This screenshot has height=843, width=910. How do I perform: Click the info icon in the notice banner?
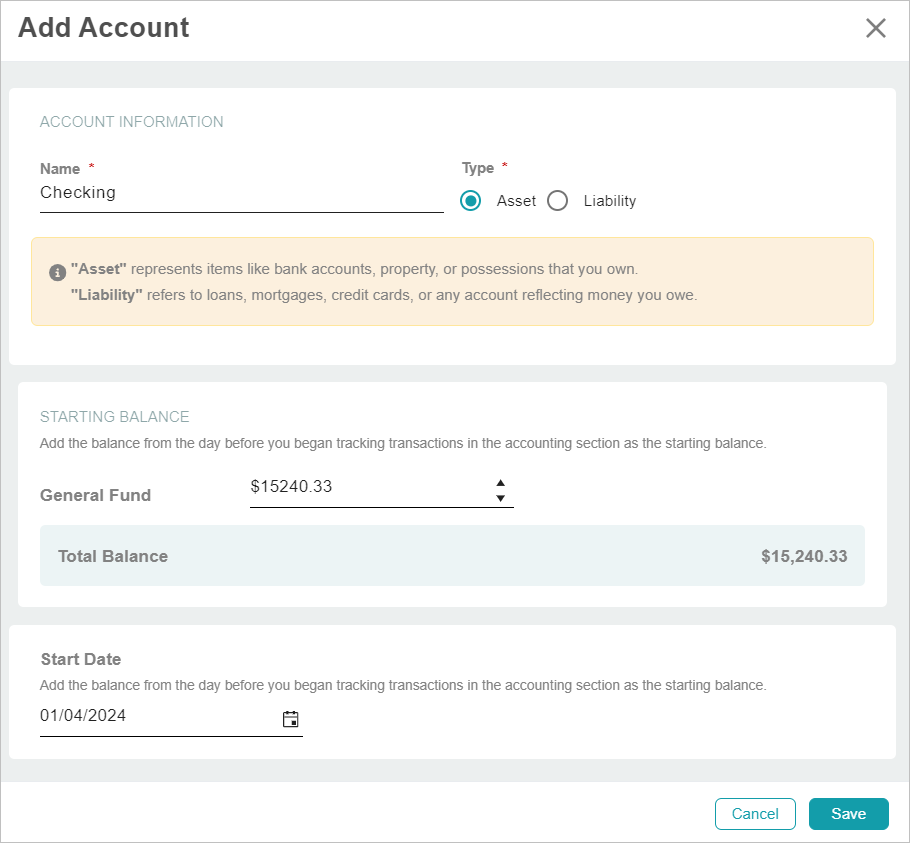click(57, 269)
